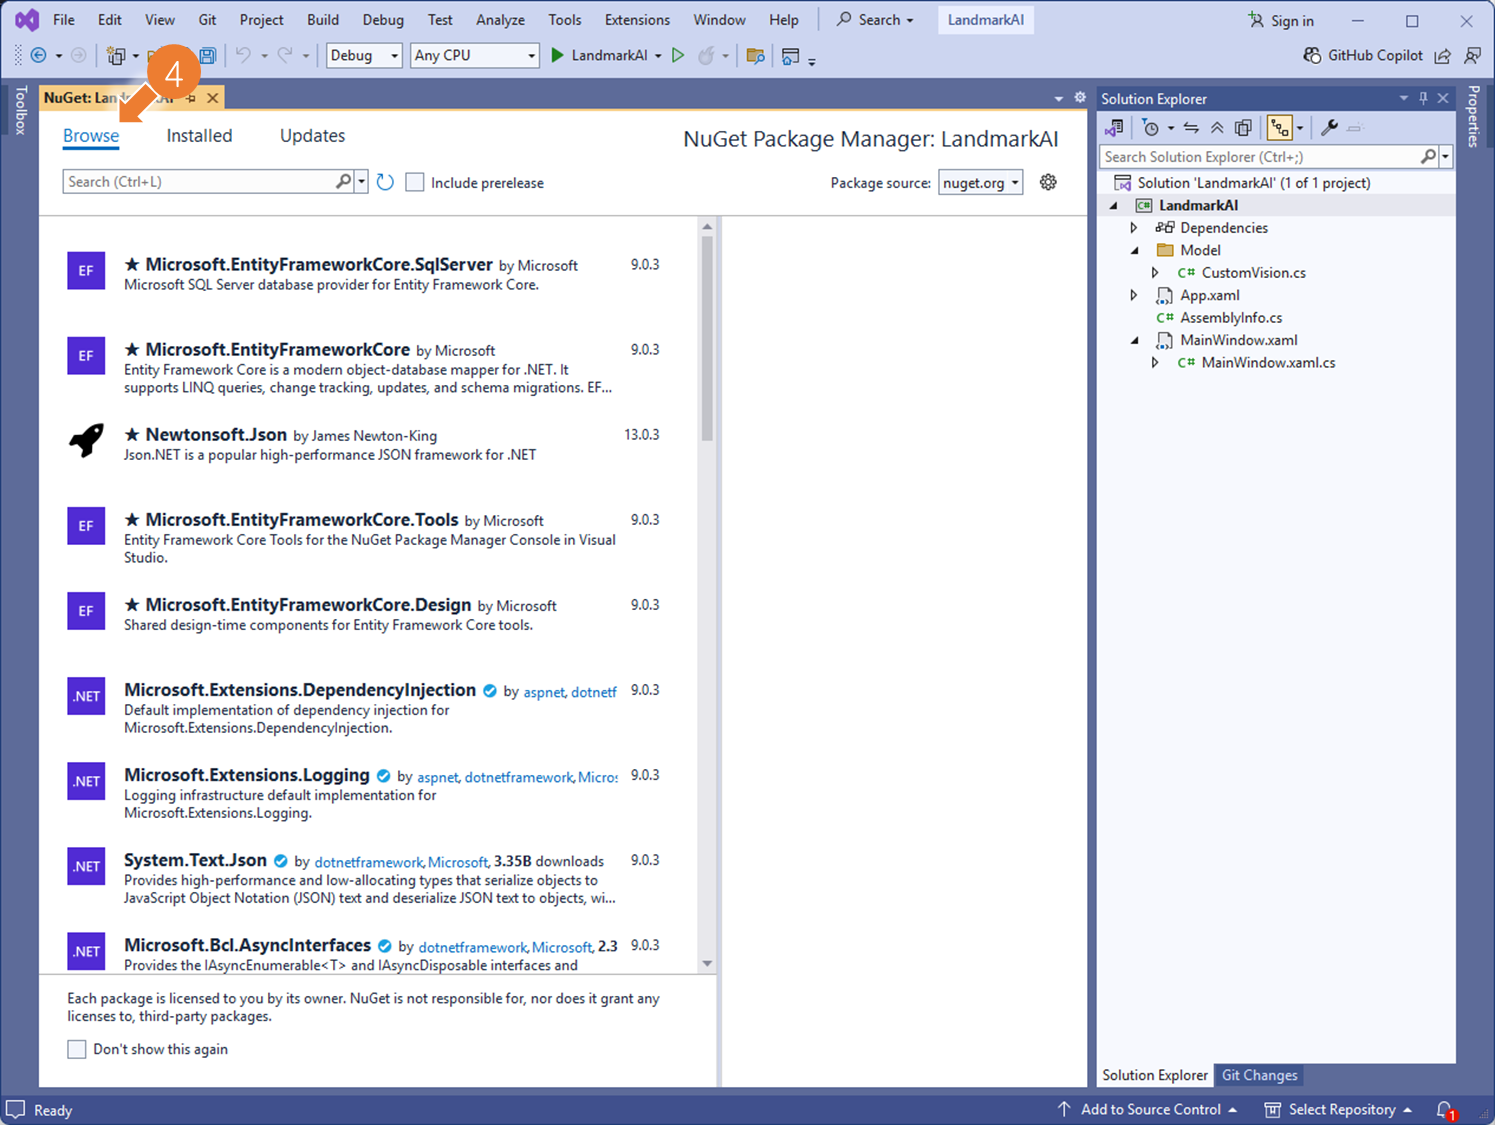1495x1125 pixels.
Task: Click the Sign in button
Action: (x=1281, y=20)
